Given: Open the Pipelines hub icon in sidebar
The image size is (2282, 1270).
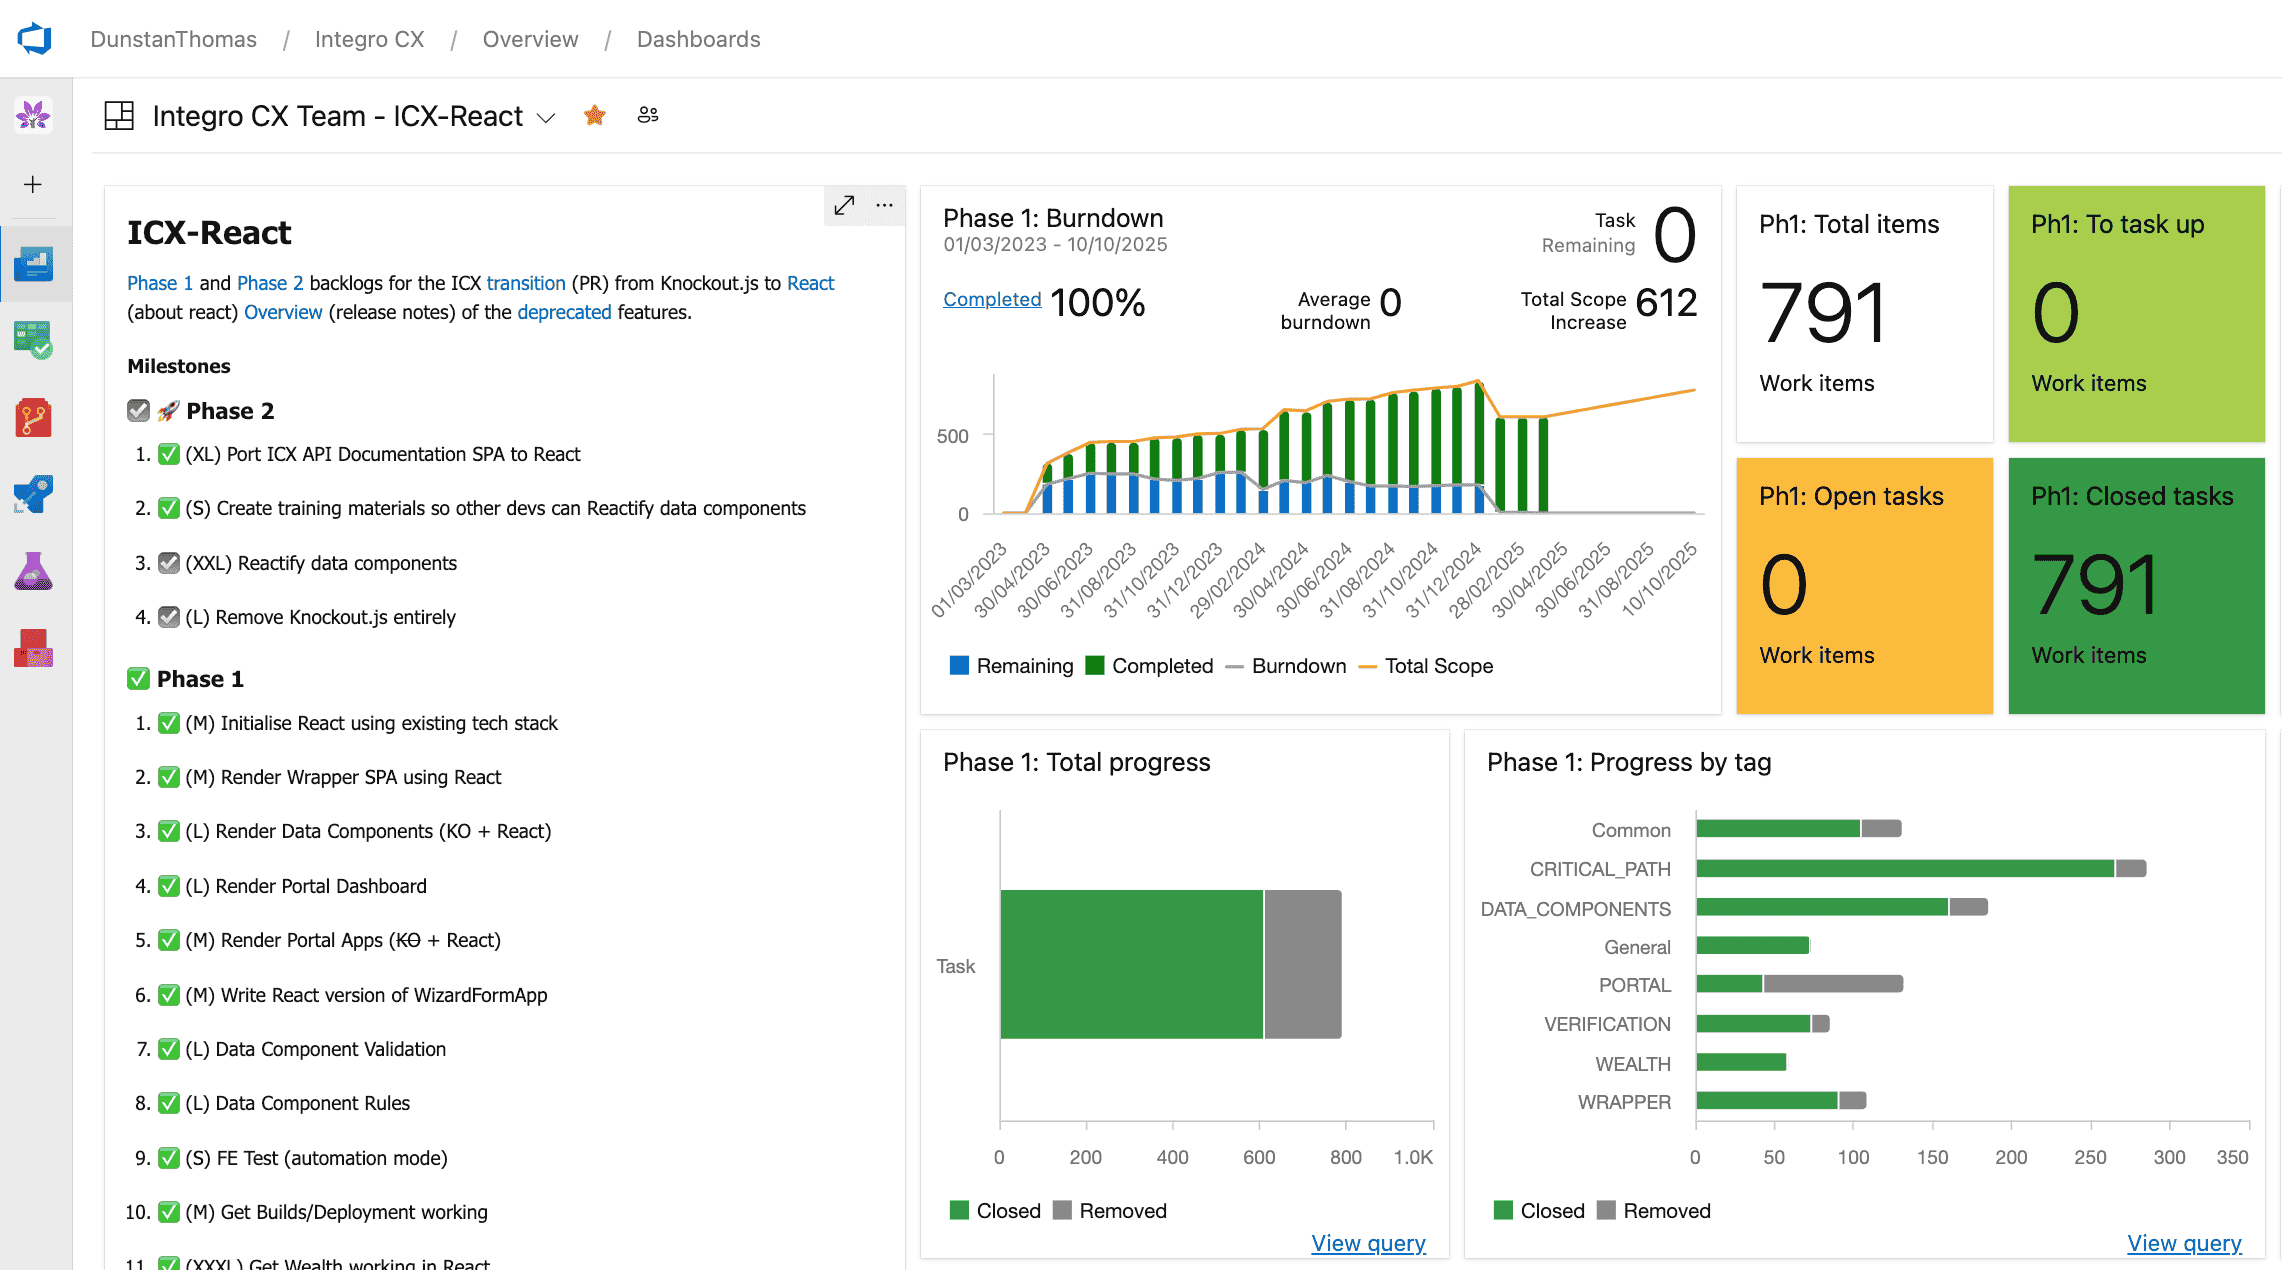Looking at the screenshot, I should point(34,494).
